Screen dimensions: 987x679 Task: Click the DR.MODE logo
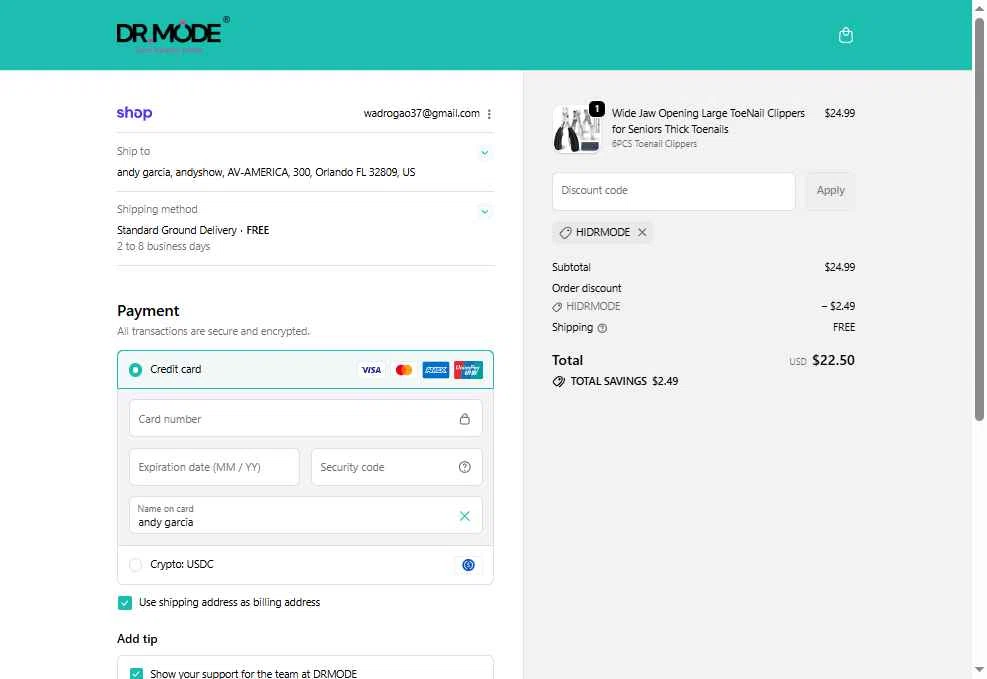[172, 34]
